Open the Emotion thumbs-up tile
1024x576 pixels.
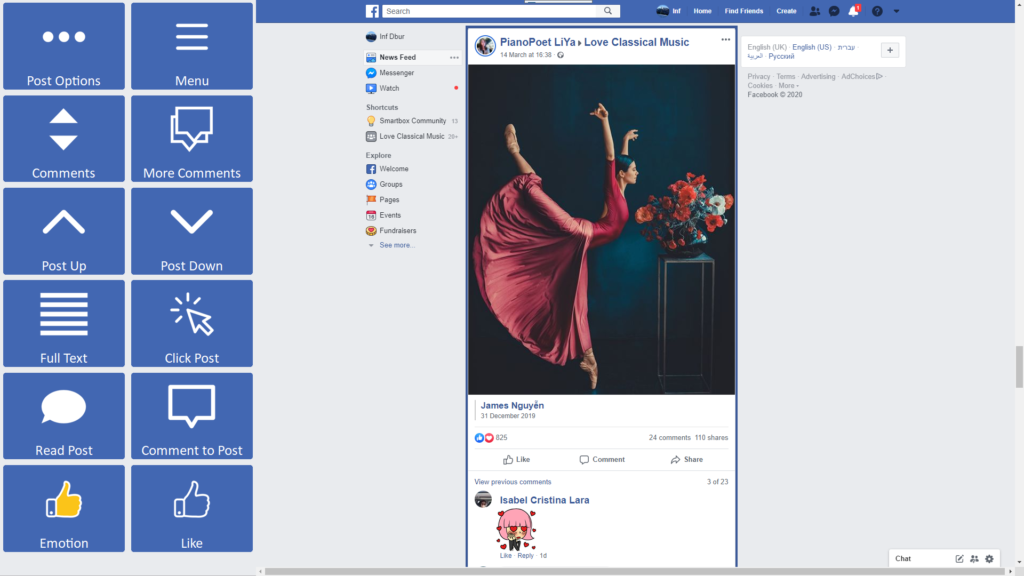click(64, 508)
